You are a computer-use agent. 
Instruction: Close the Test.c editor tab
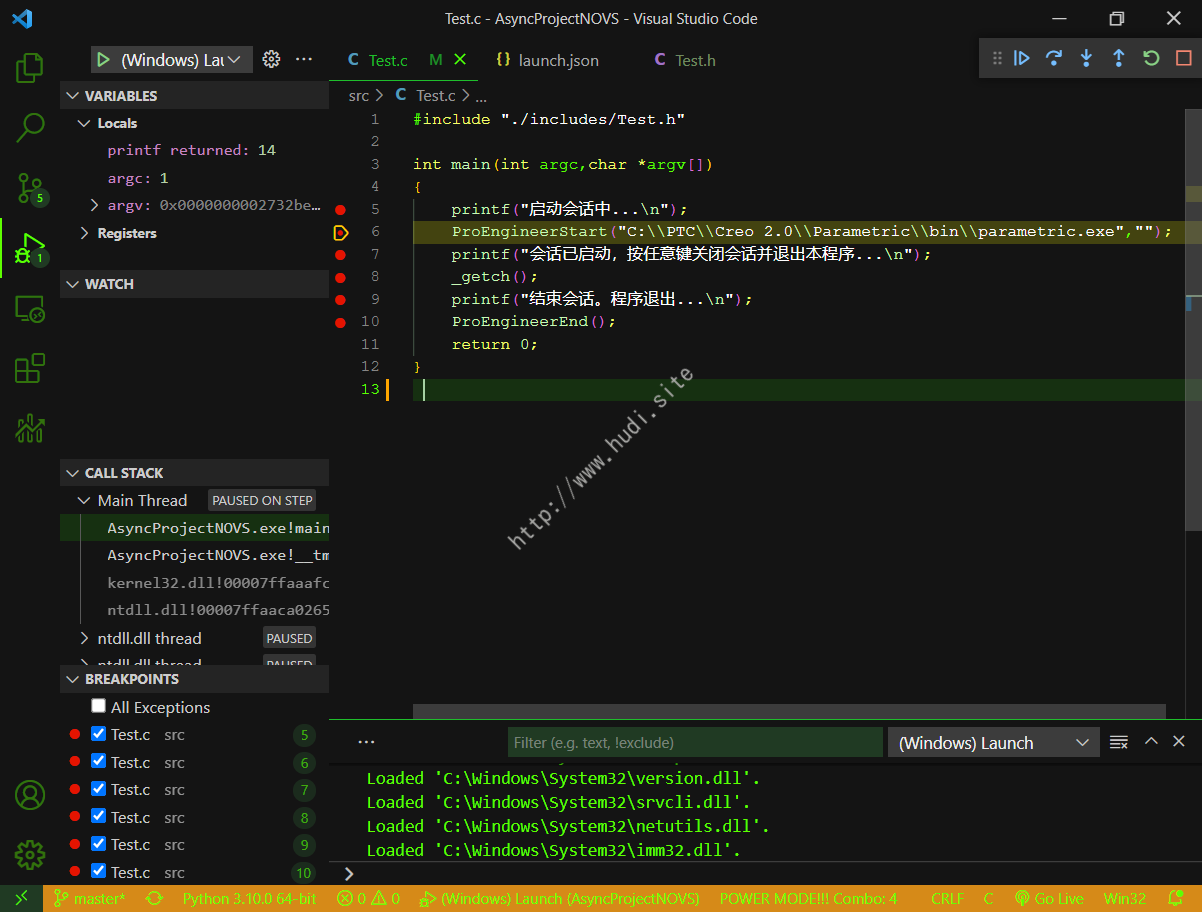point(460,60)
